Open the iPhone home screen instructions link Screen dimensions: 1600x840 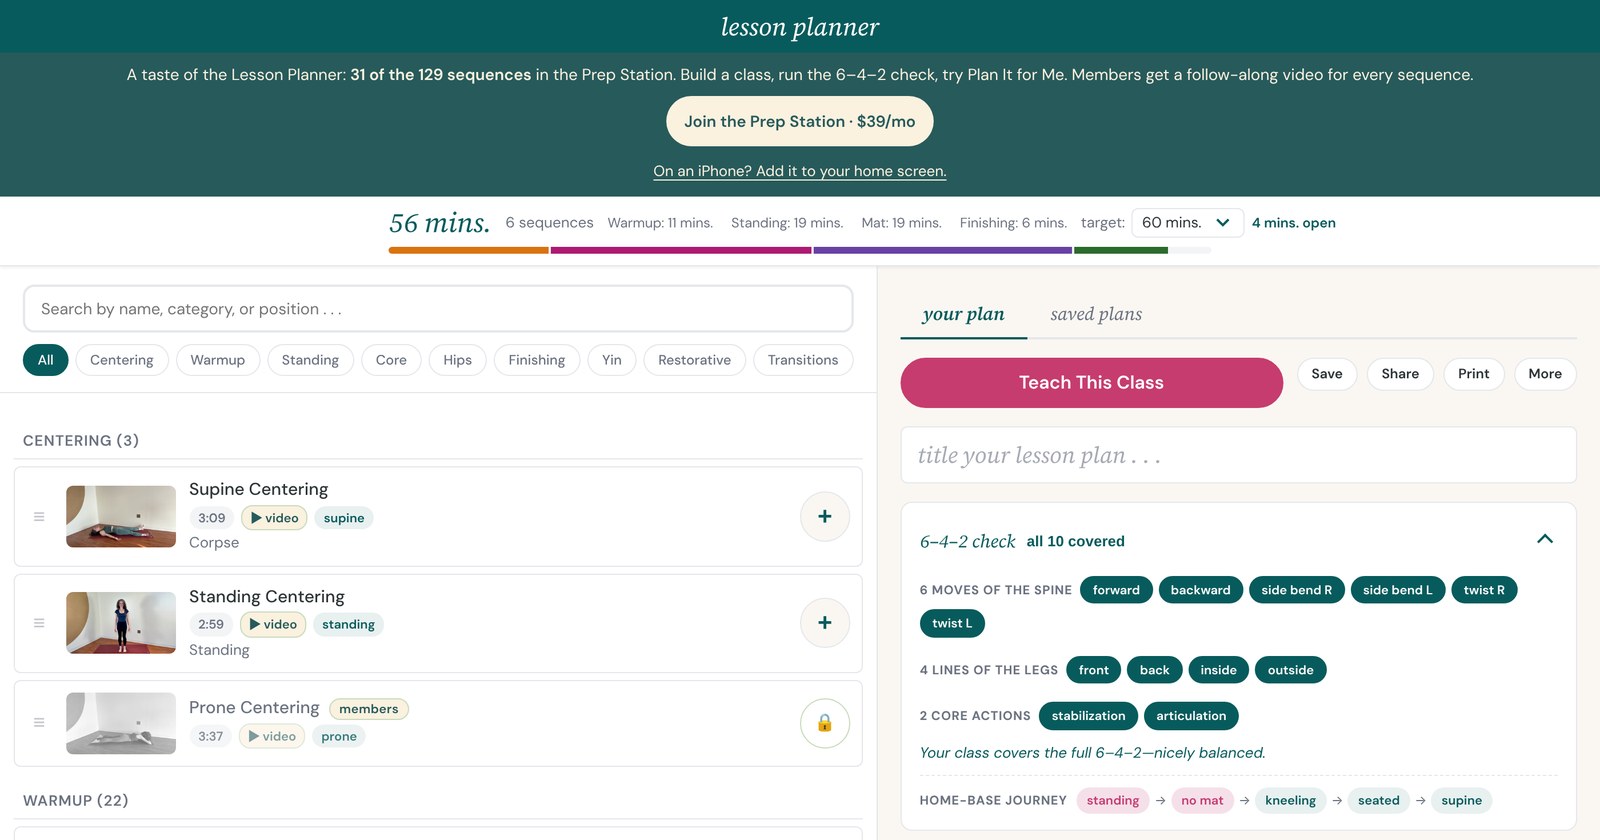click(800, 171)
